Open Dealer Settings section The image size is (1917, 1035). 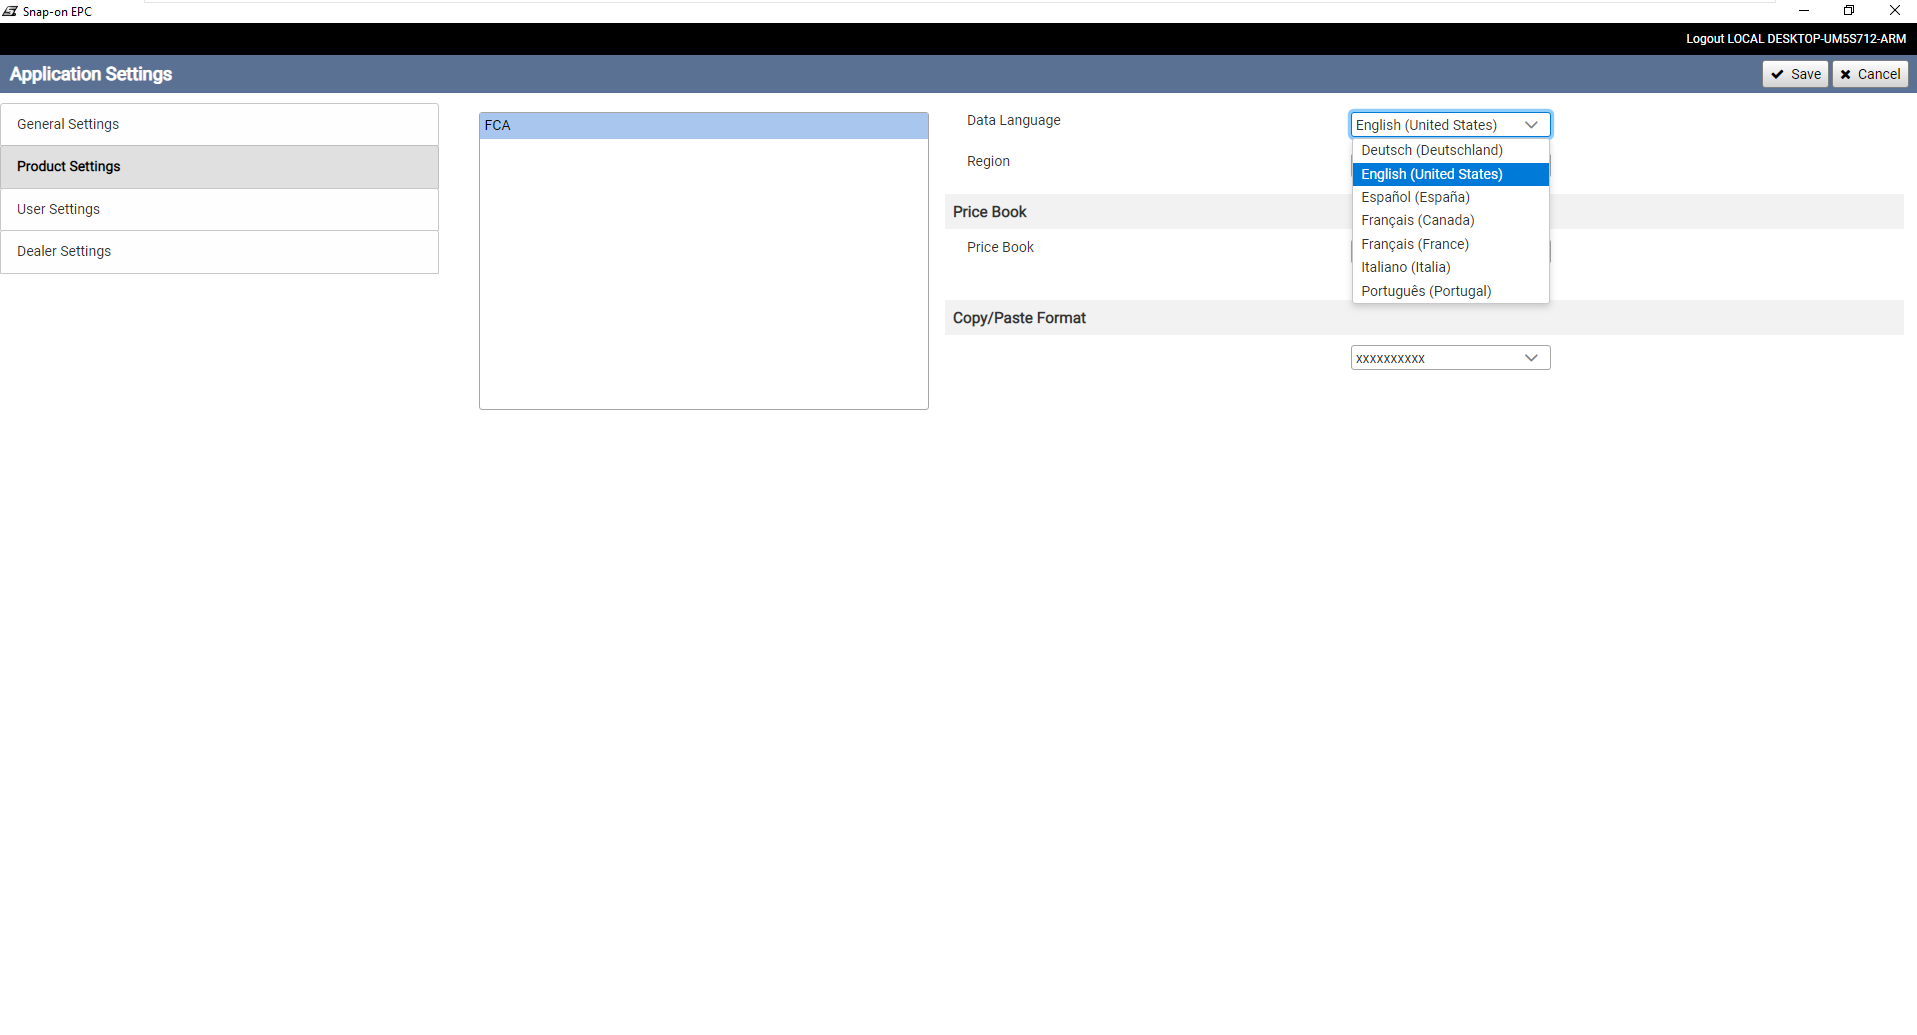click(219, 252)
